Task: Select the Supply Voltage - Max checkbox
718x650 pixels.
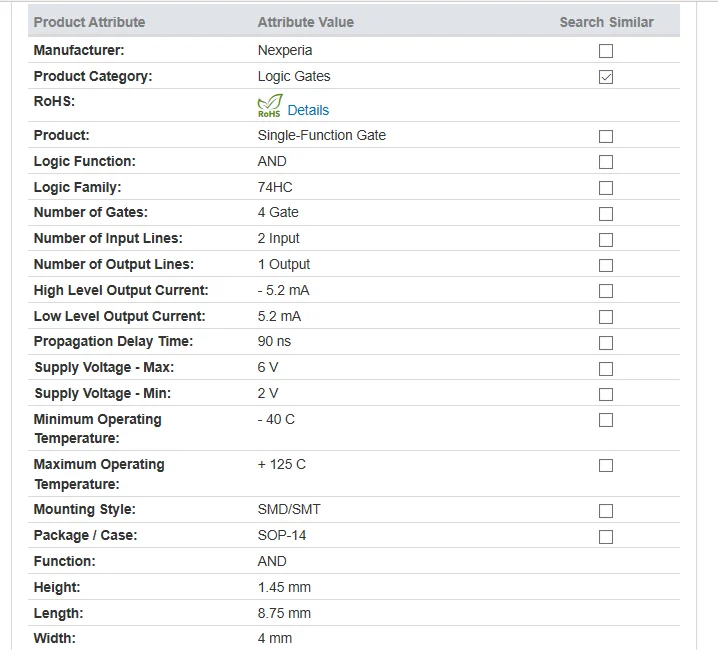Action: point(605,369)
